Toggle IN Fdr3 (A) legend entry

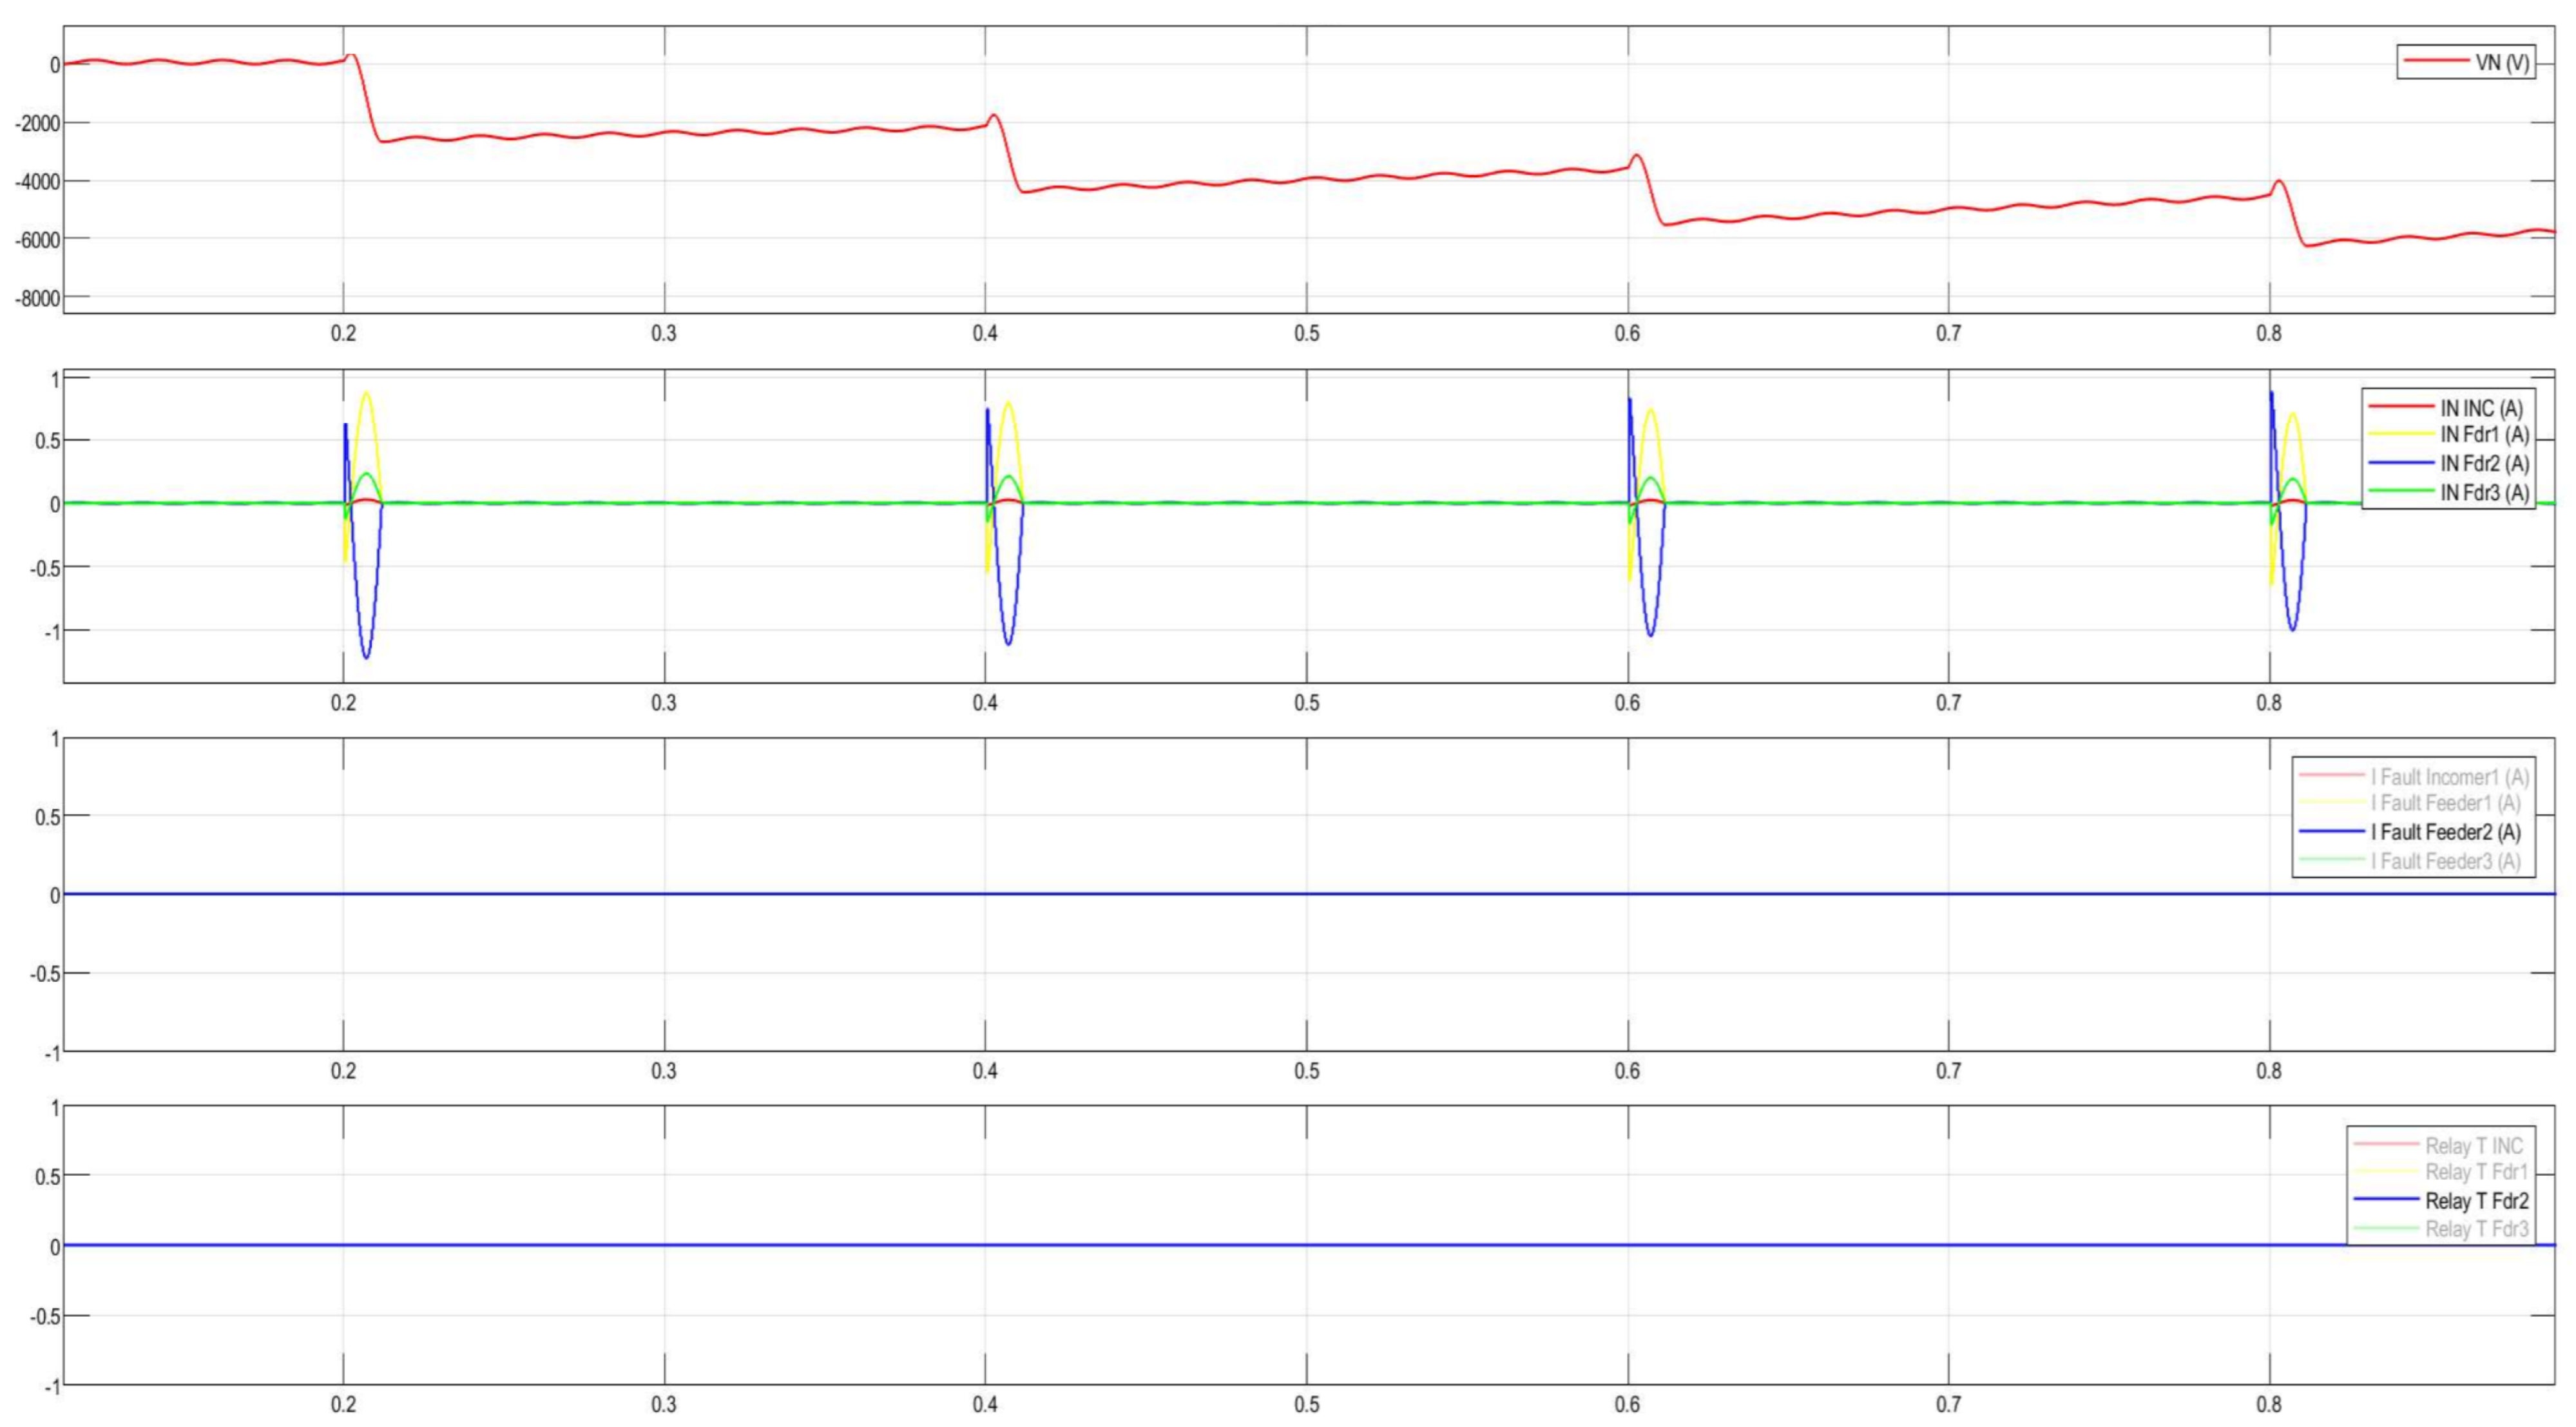tap(2484, 493)
